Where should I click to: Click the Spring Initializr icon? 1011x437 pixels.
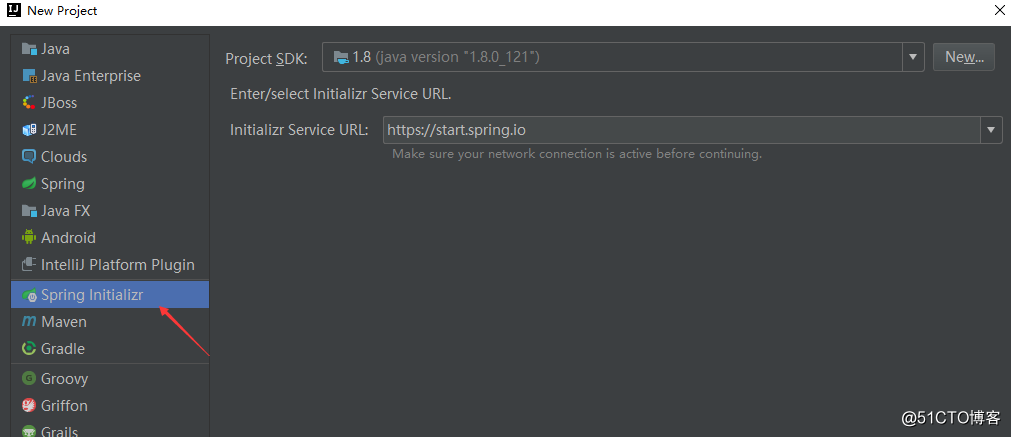[x=29, y=295]
